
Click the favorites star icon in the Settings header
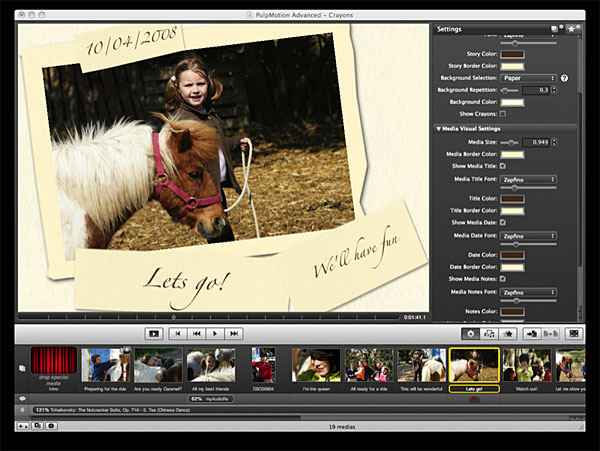click(573, 29)
